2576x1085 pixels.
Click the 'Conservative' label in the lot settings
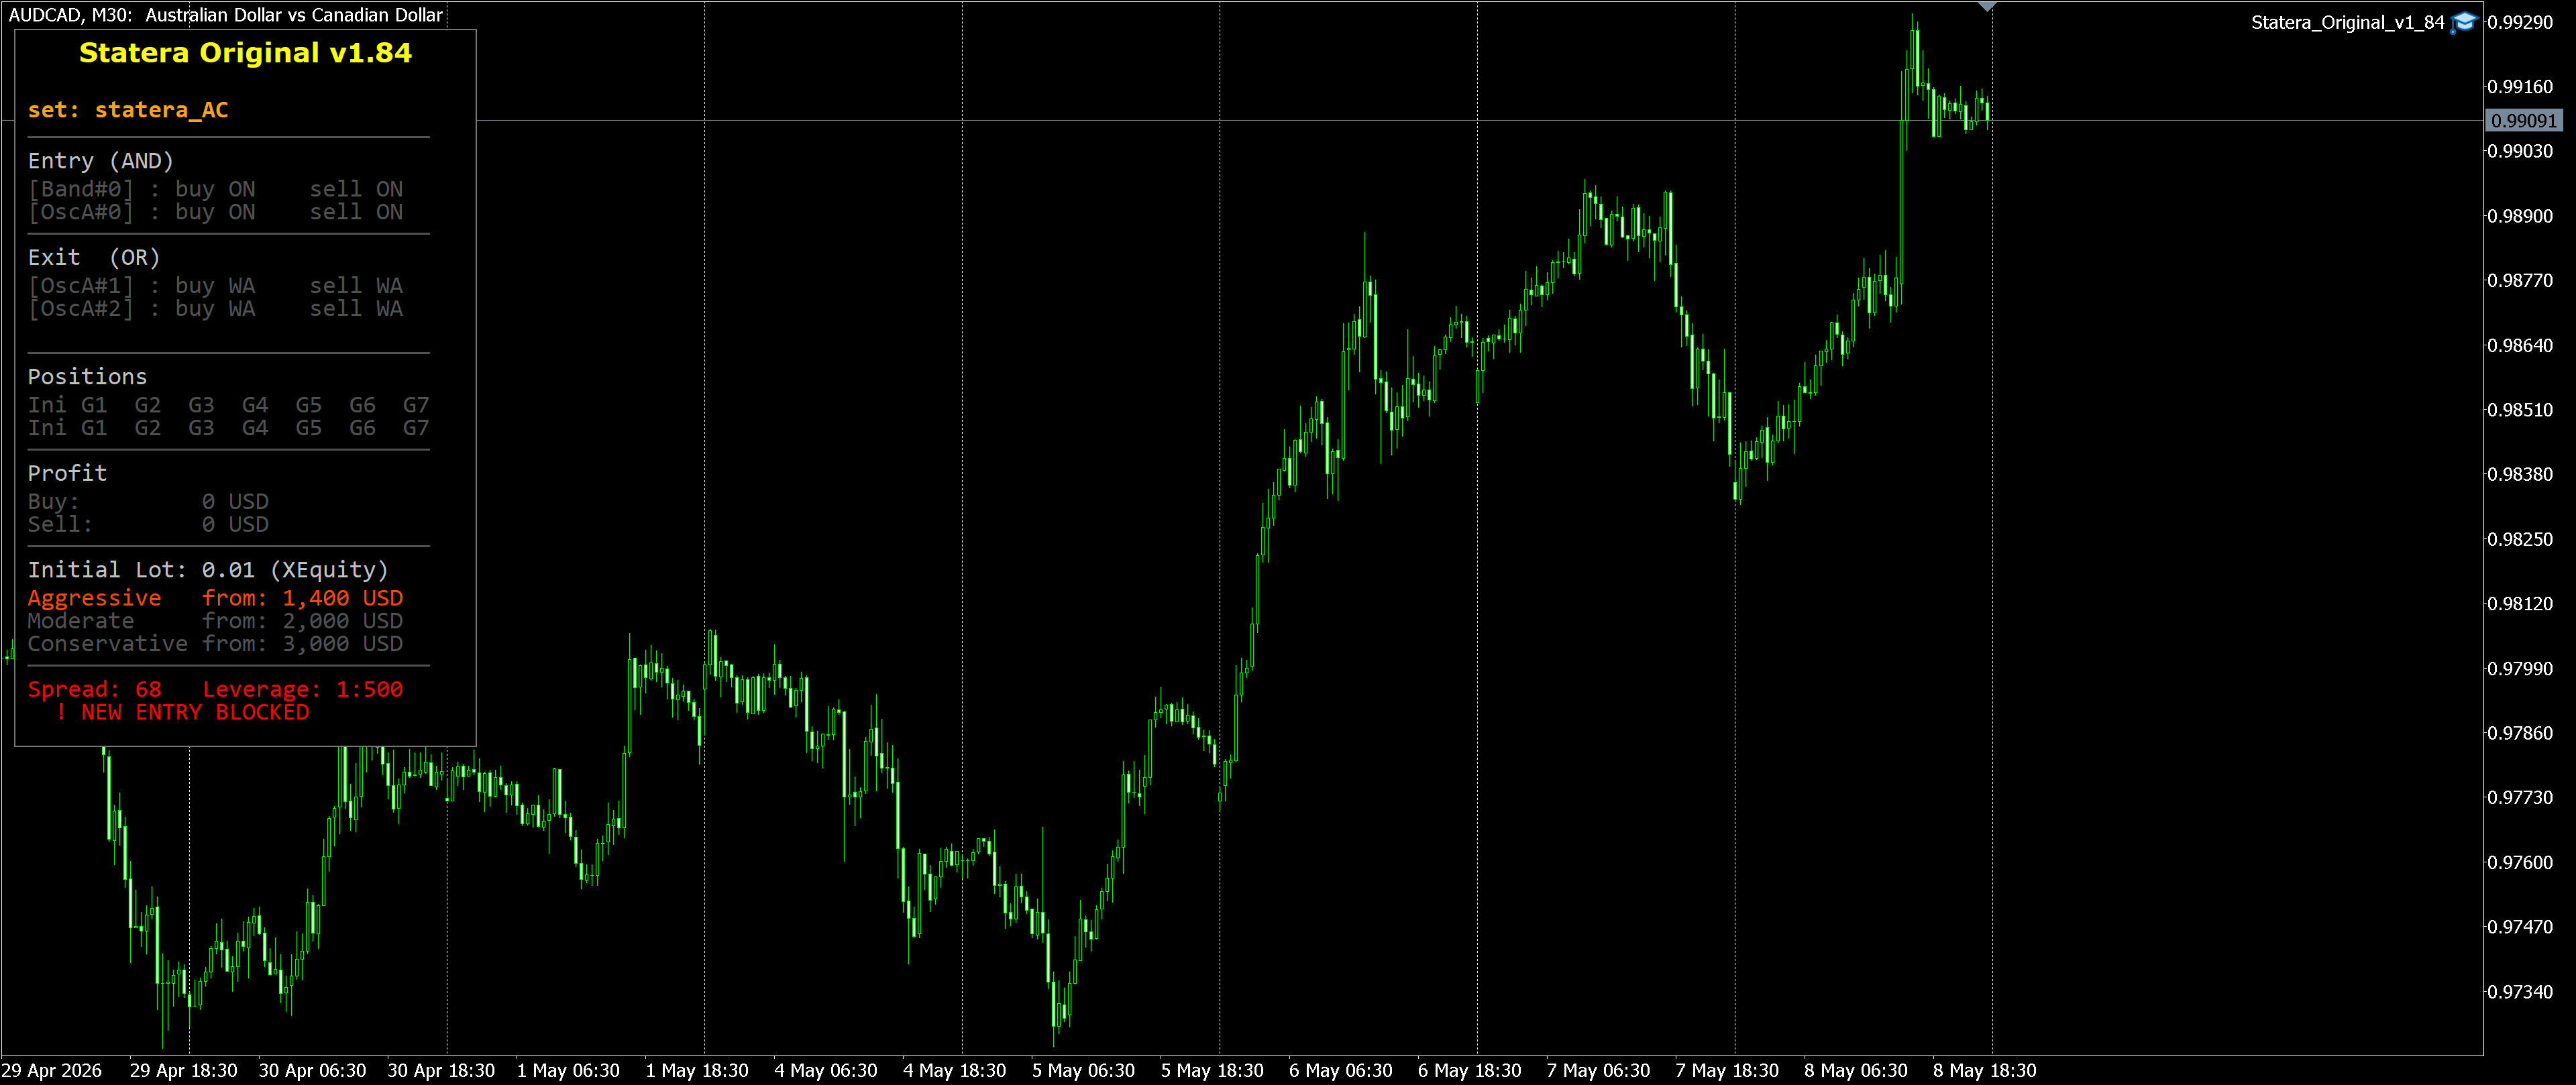tap(108, 644)
